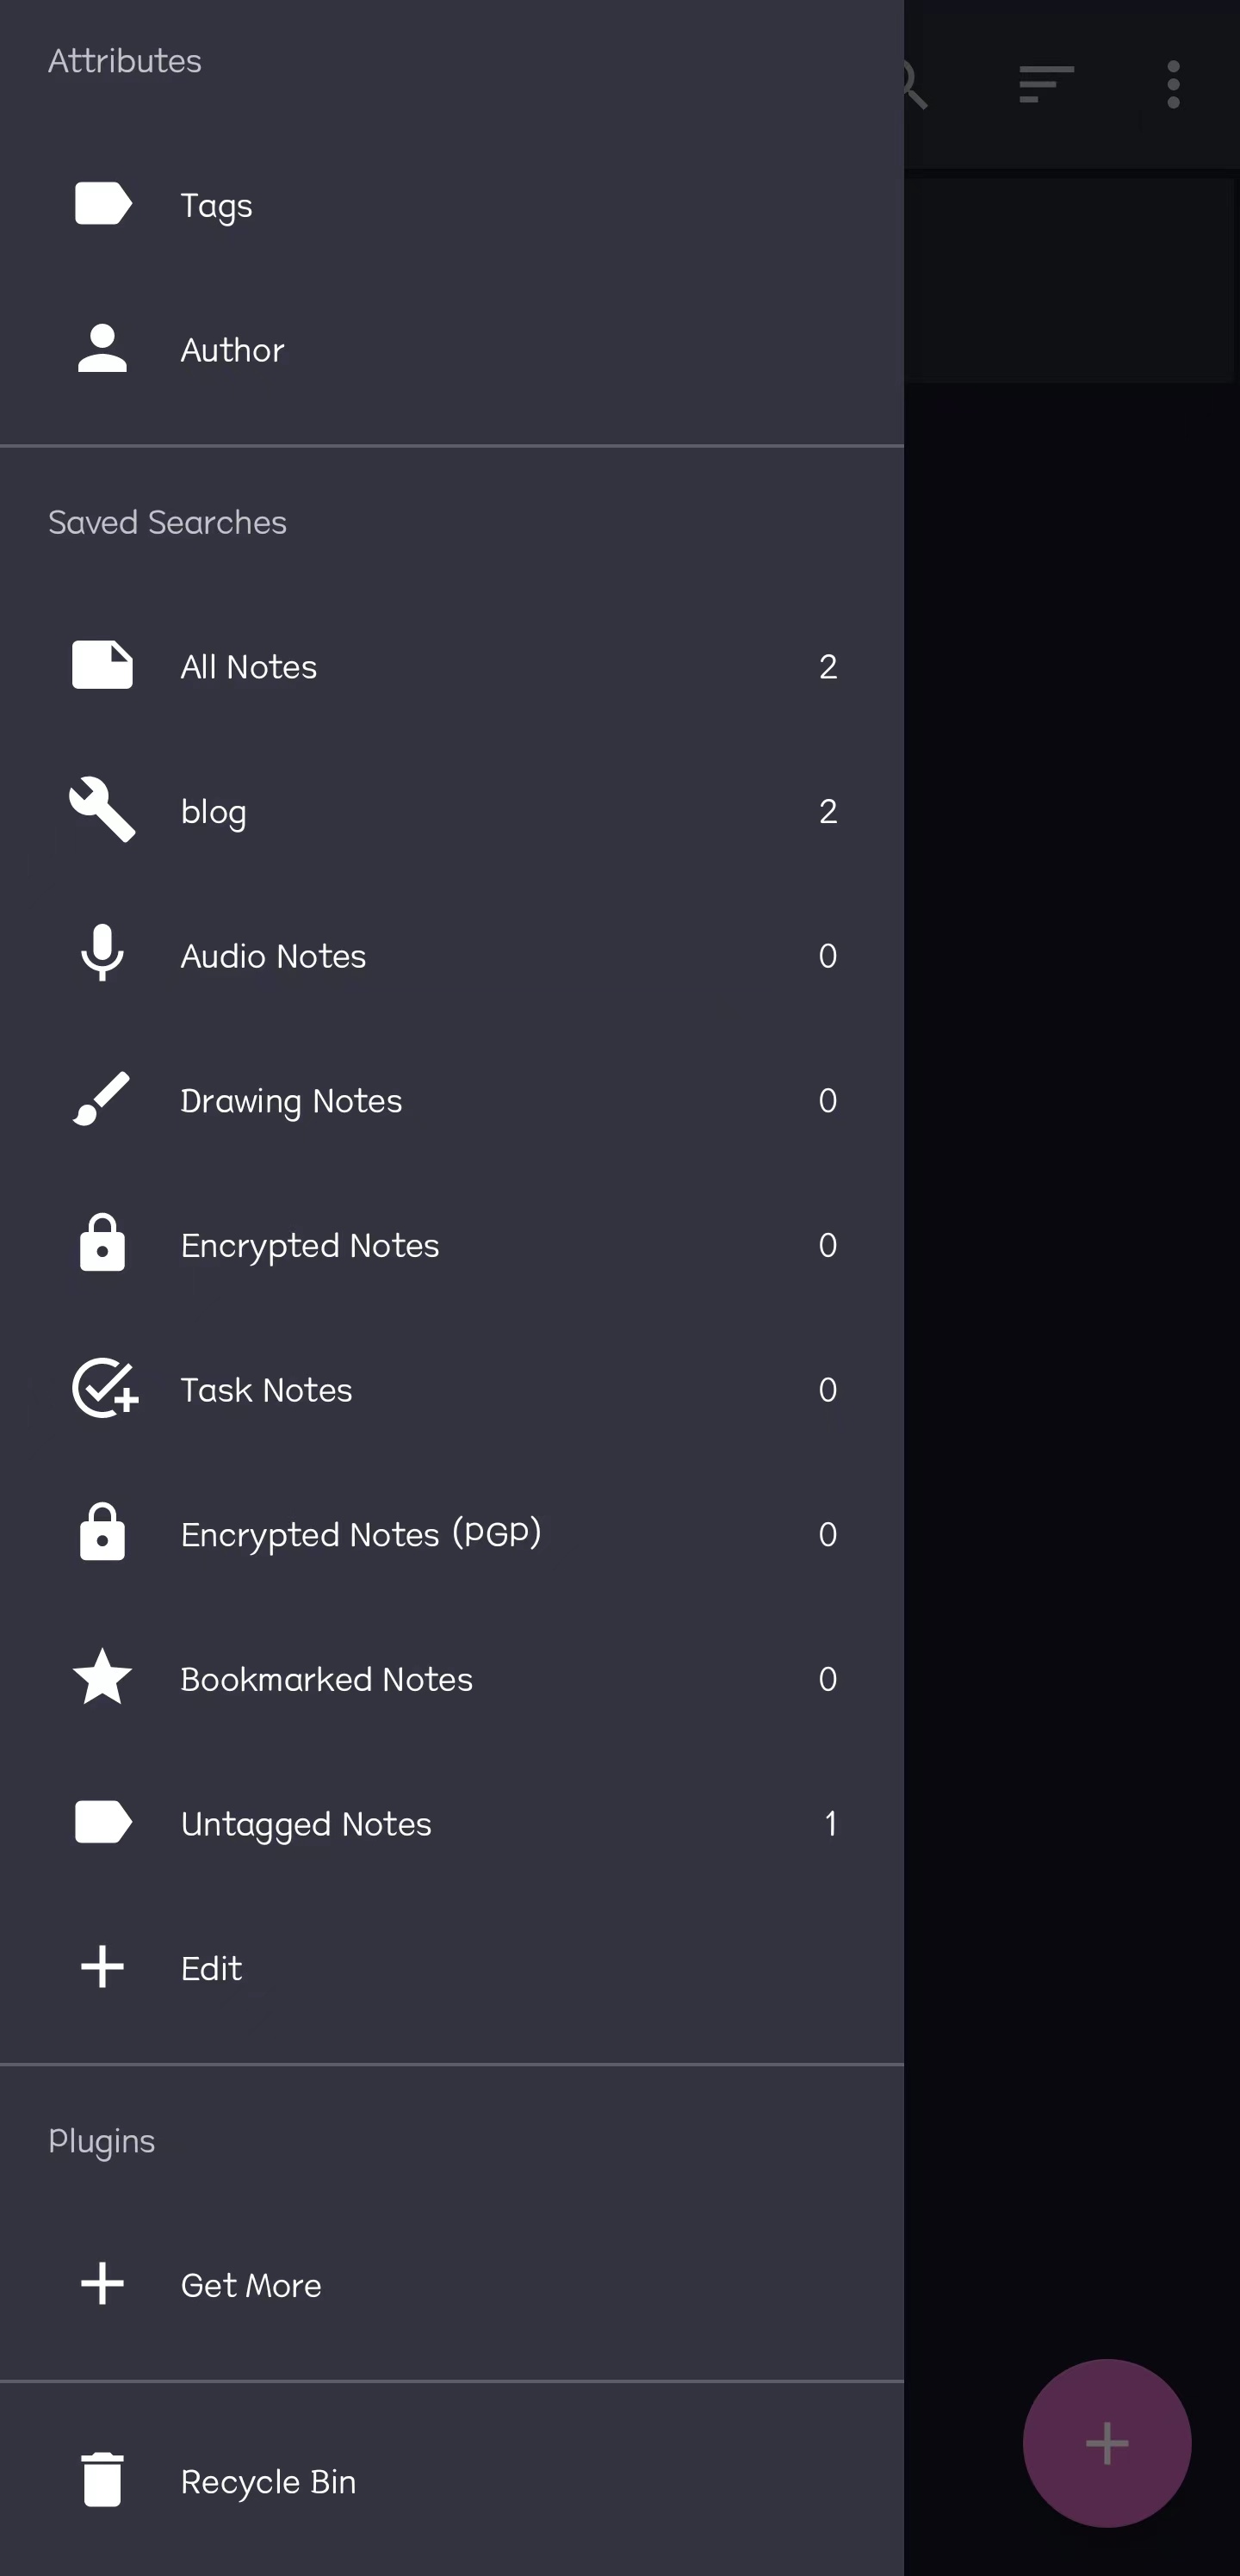Viewport: 1240px width, 2576px height.
Task: Tap the Tags label icon
Action: tap(103, 204)
